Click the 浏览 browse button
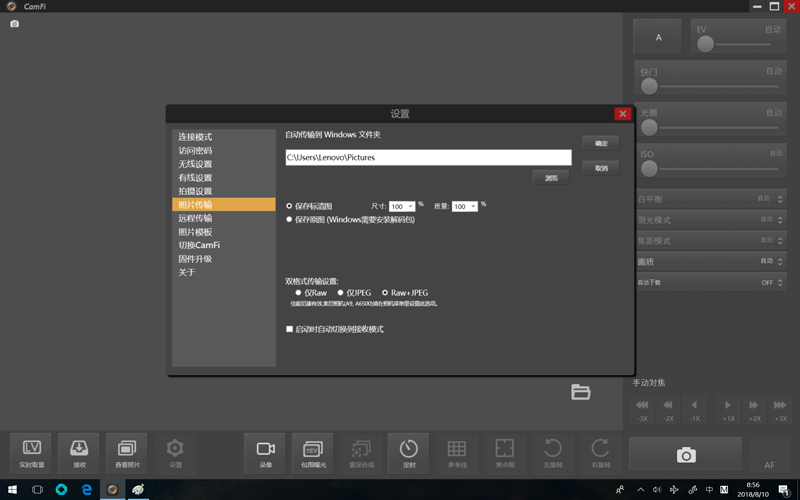This screenshot has height=500, width=800. click(551, 178)
